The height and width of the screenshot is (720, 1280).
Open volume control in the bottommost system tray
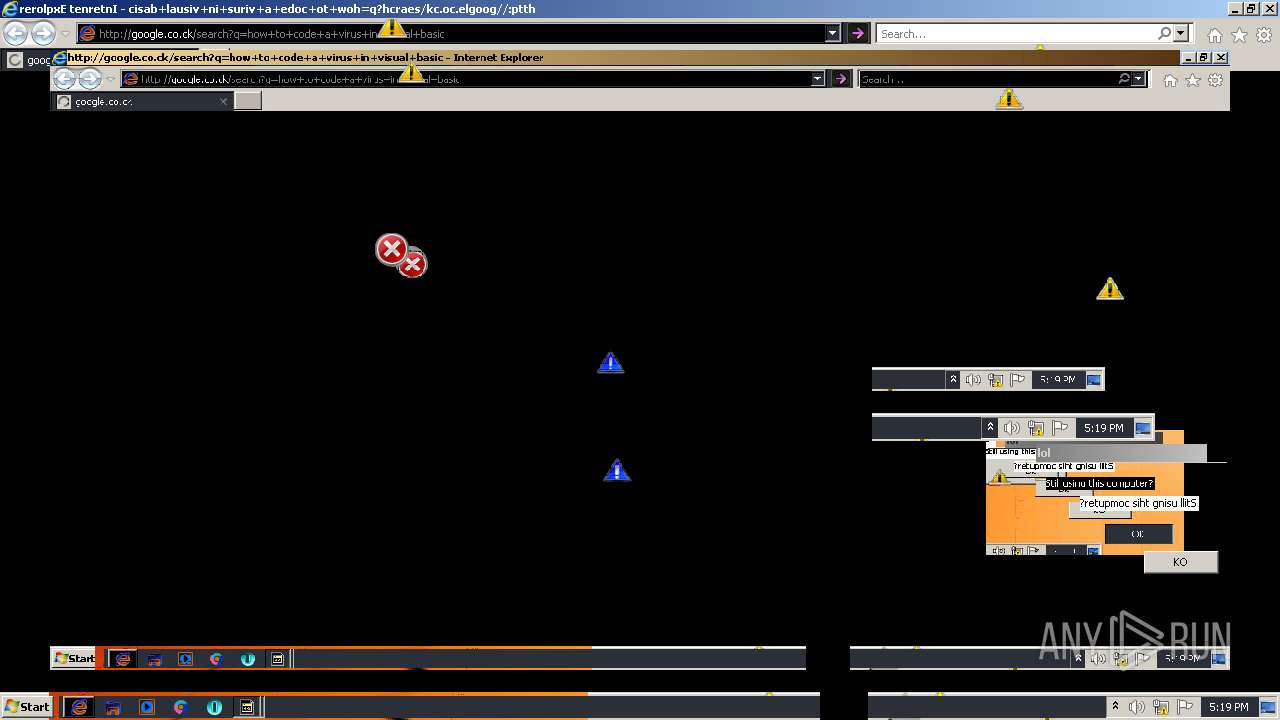(1138, 707)
